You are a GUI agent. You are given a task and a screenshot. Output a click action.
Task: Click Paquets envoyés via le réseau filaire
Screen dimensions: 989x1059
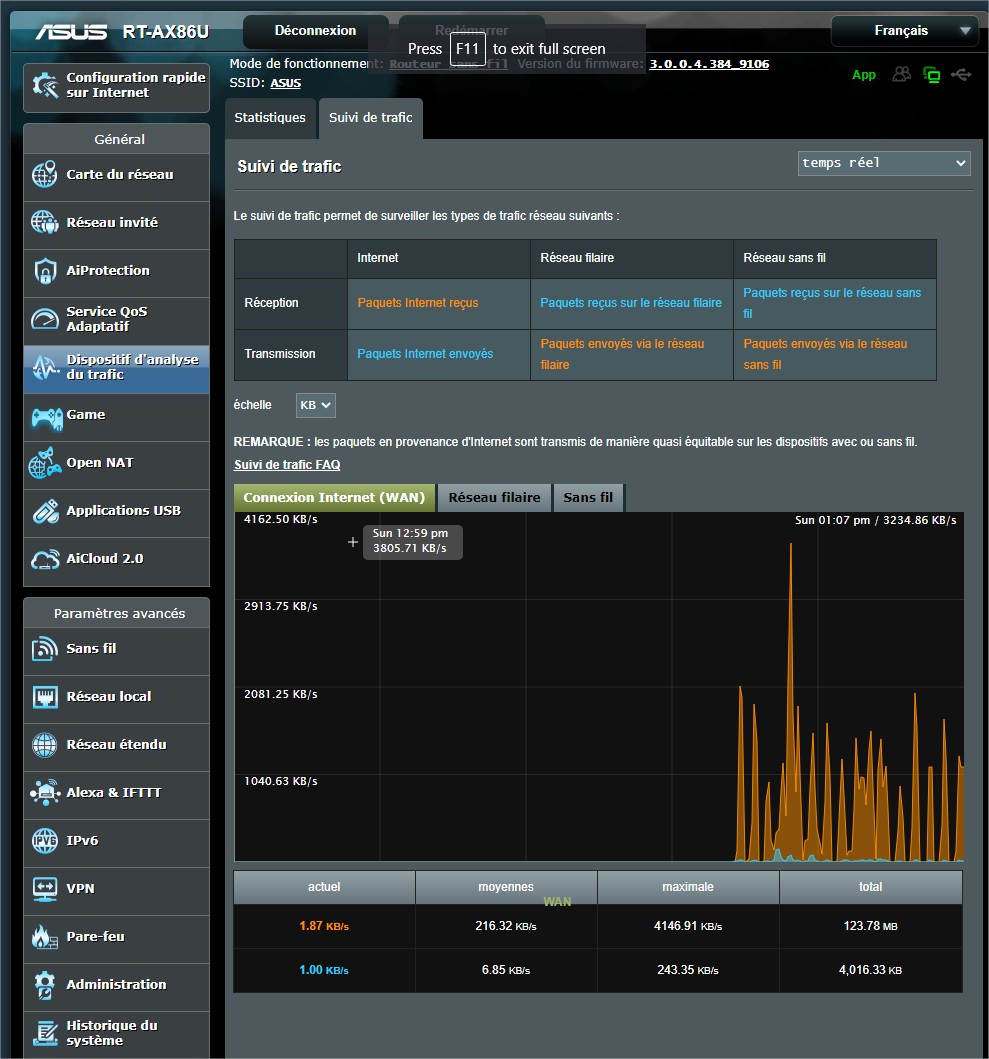tap(622, 354)
